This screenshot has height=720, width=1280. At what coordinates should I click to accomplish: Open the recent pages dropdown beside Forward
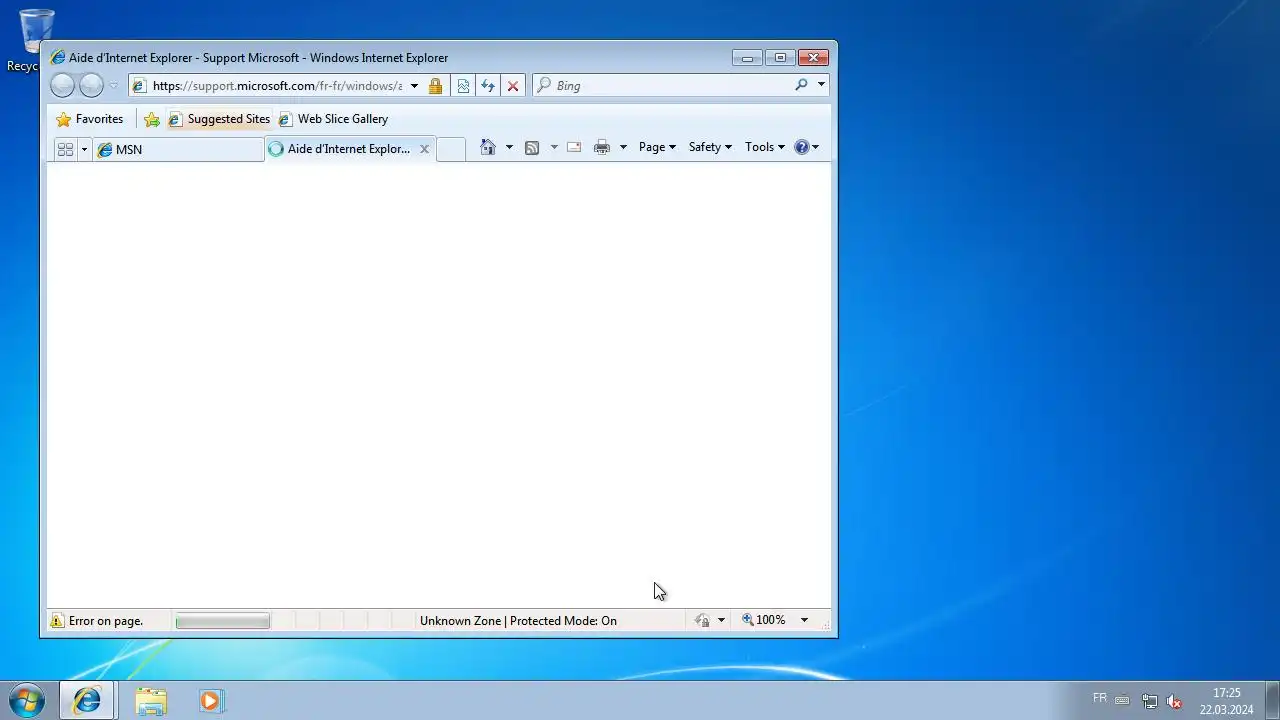pyautogui.click(x=113, y=86)
